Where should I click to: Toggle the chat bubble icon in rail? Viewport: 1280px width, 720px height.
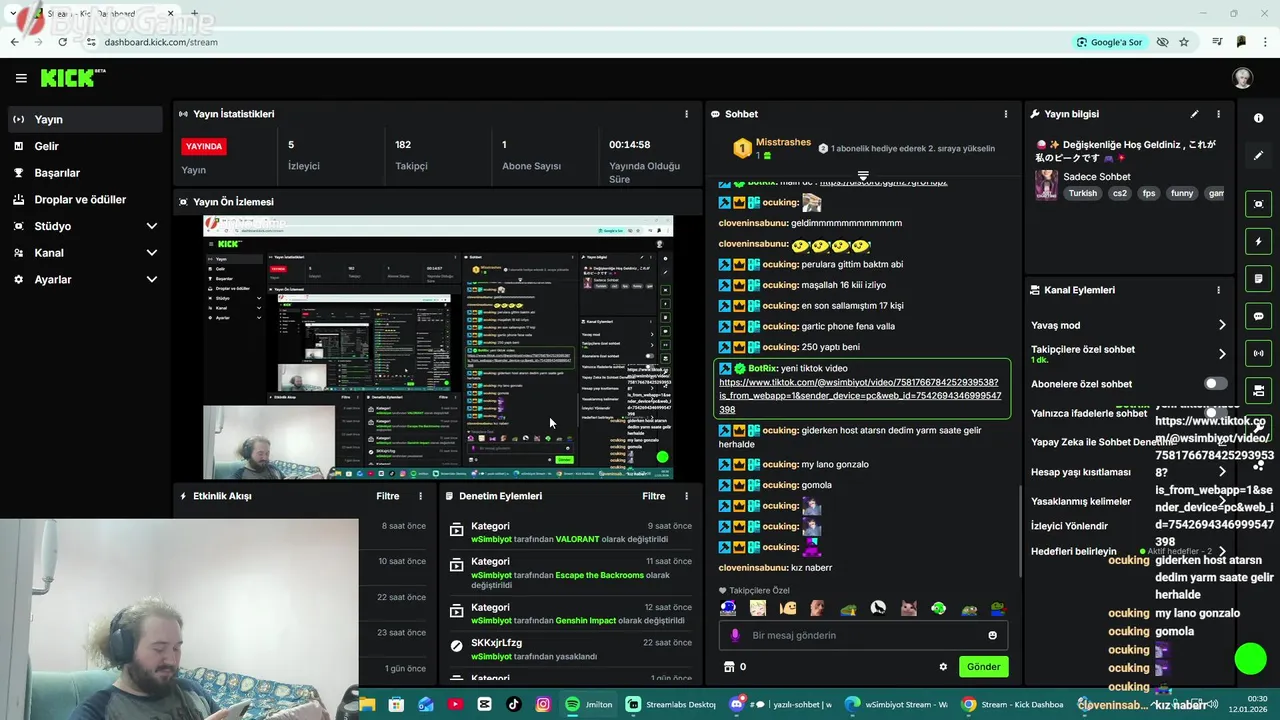pos(1258,316)
